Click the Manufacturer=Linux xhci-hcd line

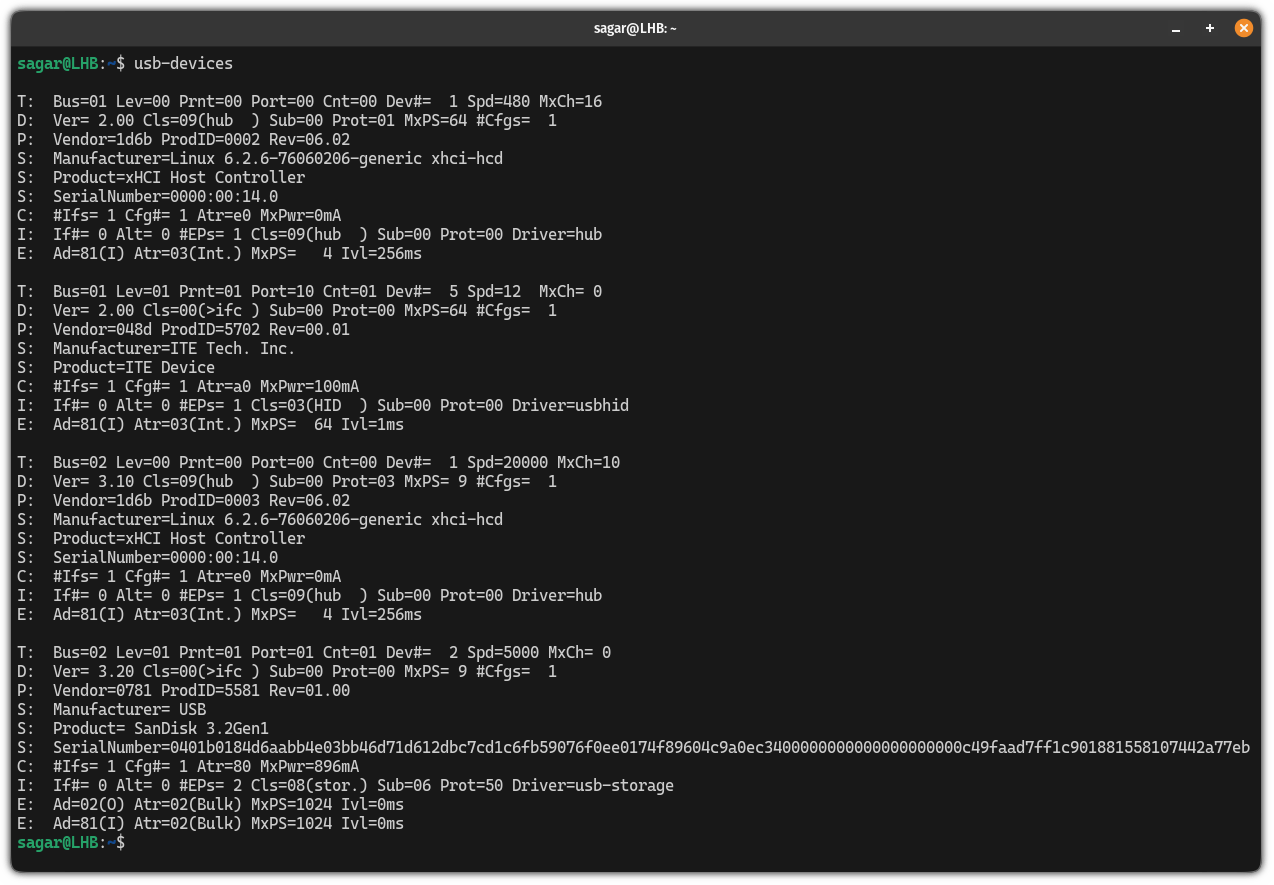[x=270, y=158]
